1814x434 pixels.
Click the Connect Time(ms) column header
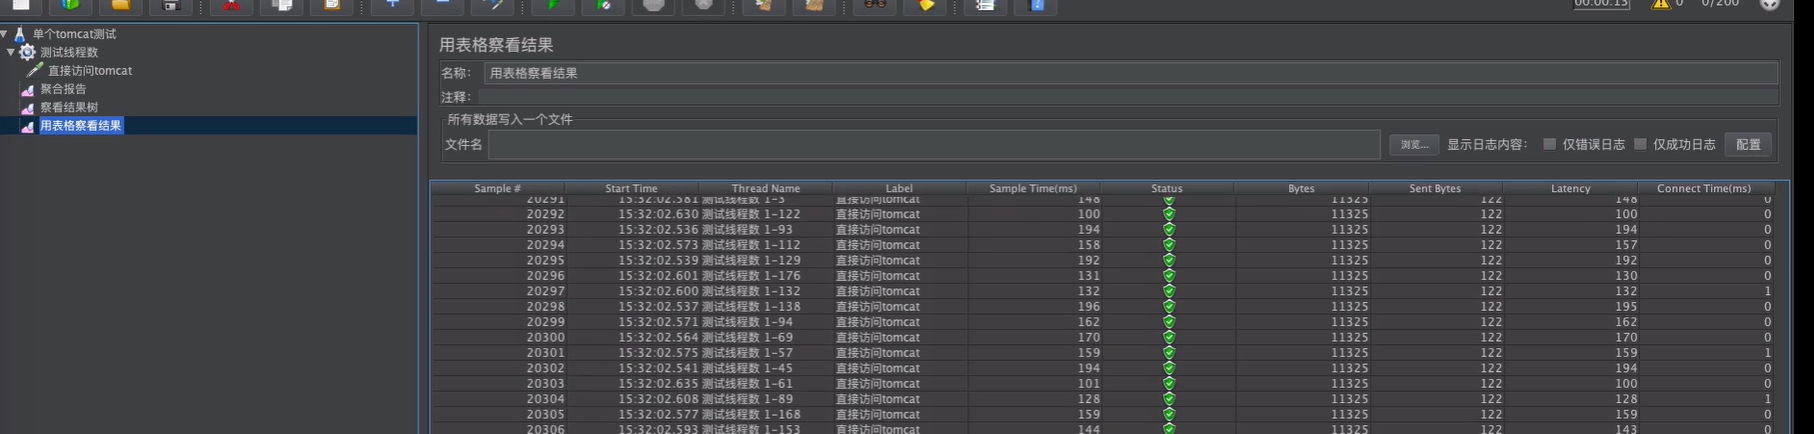coord(1704,188)
